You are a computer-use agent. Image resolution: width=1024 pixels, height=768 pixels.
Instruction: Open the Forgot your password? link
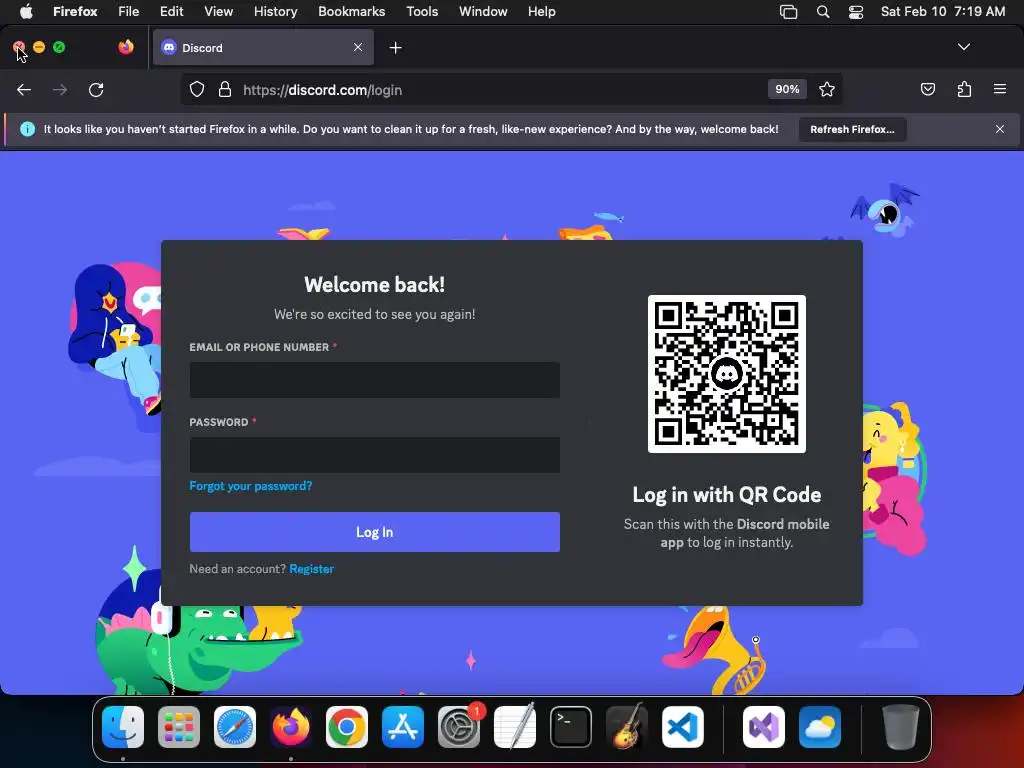click(251, 486)
